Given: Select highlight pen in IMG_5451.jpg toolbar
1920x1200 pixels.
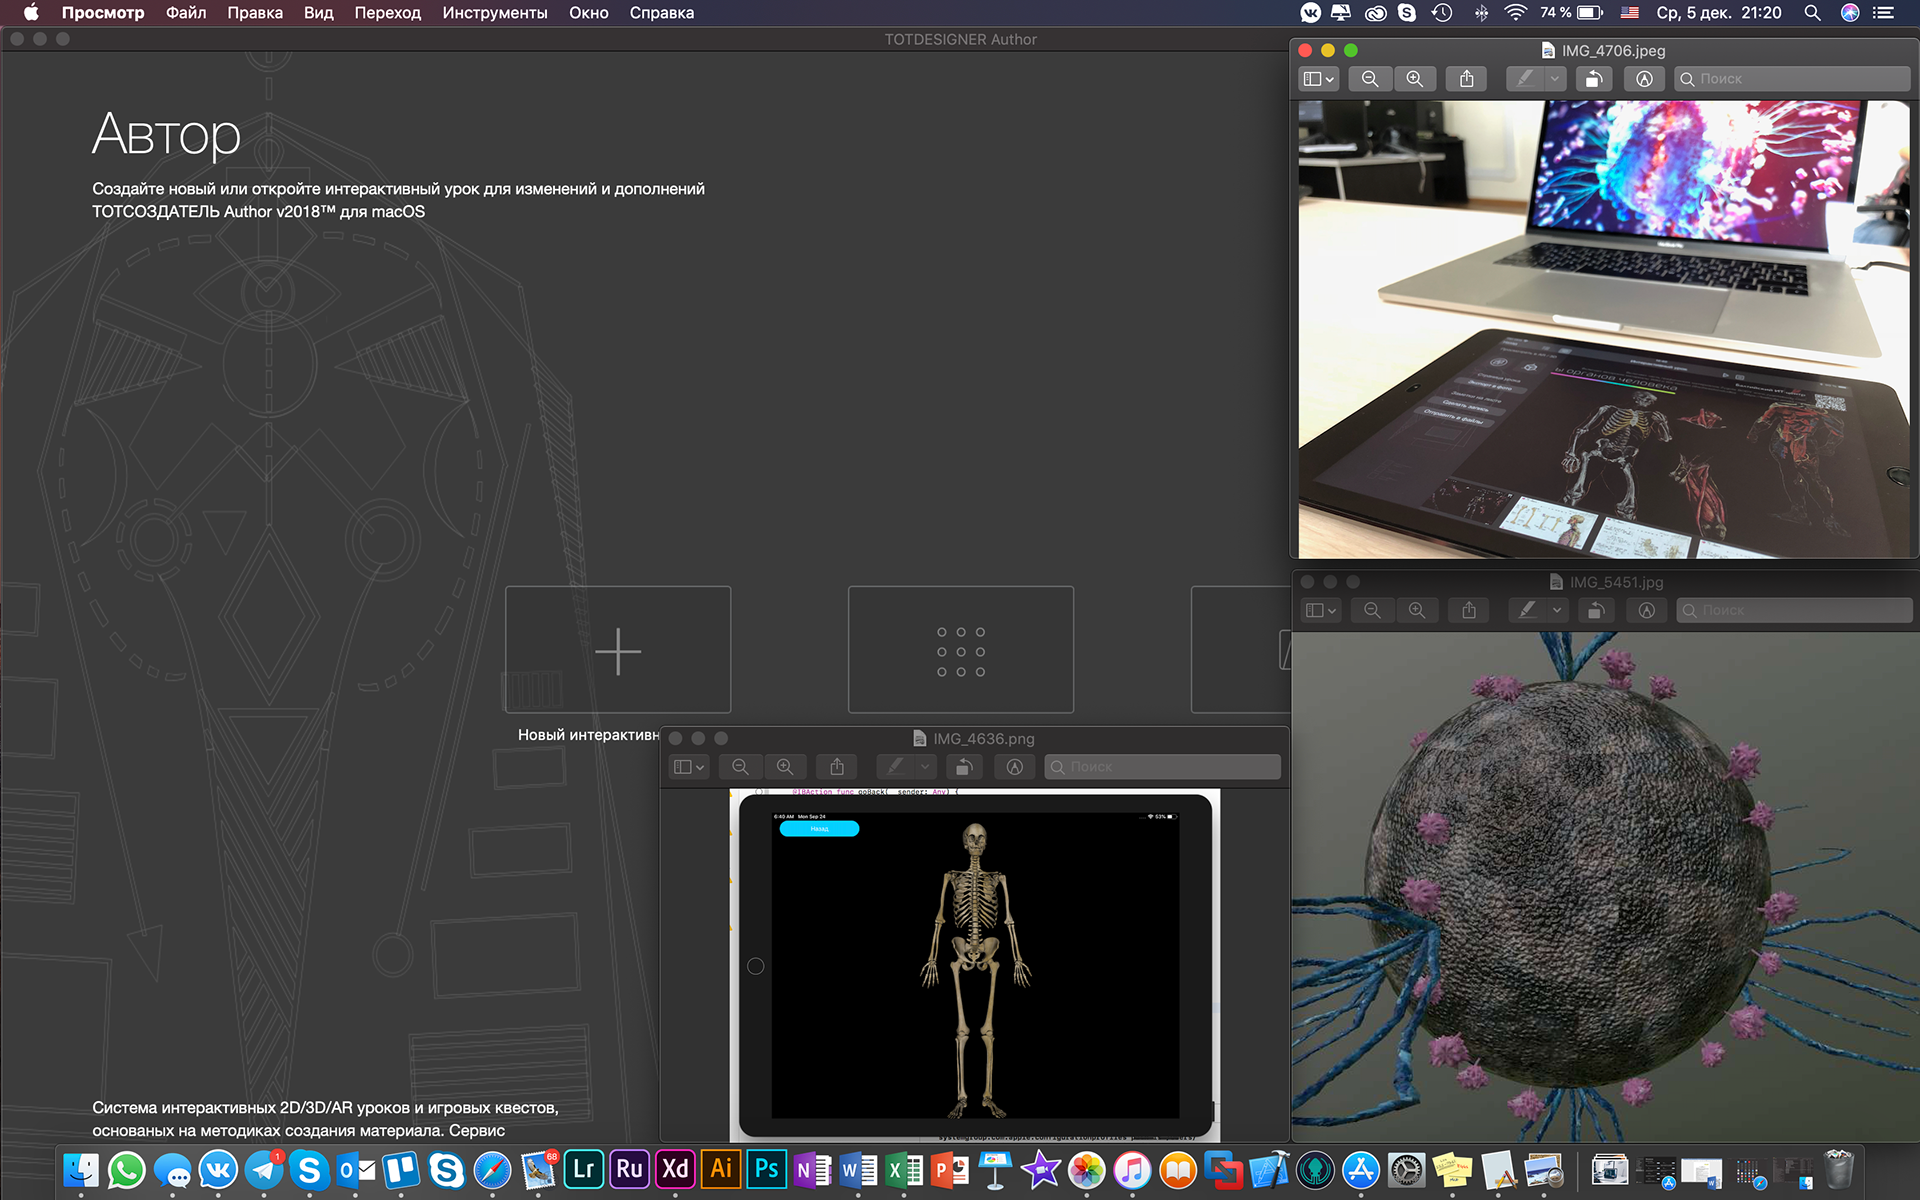Looking at the screenshot, I should click(1527, 610).
